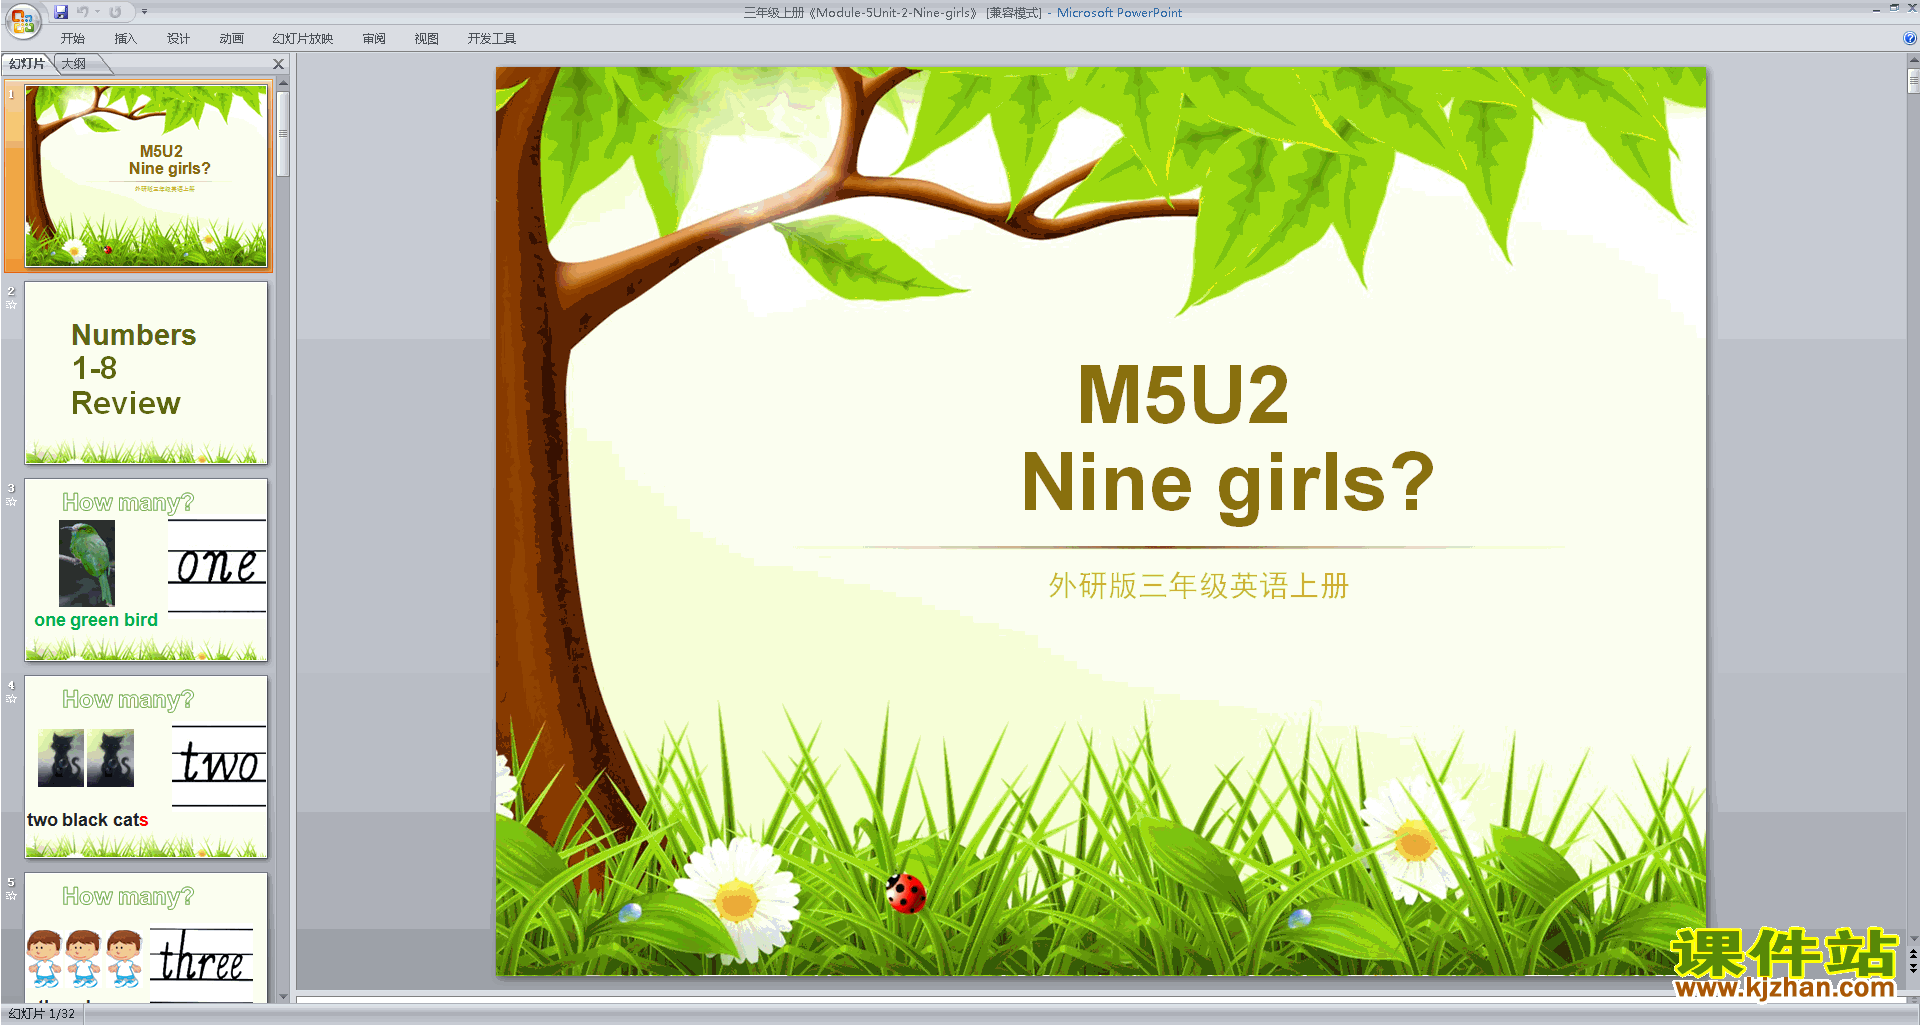Select slide 5 thumbnail with three
Image resolution: width=1920 pixels, height=1025 pixels.
tap(146, 938)
